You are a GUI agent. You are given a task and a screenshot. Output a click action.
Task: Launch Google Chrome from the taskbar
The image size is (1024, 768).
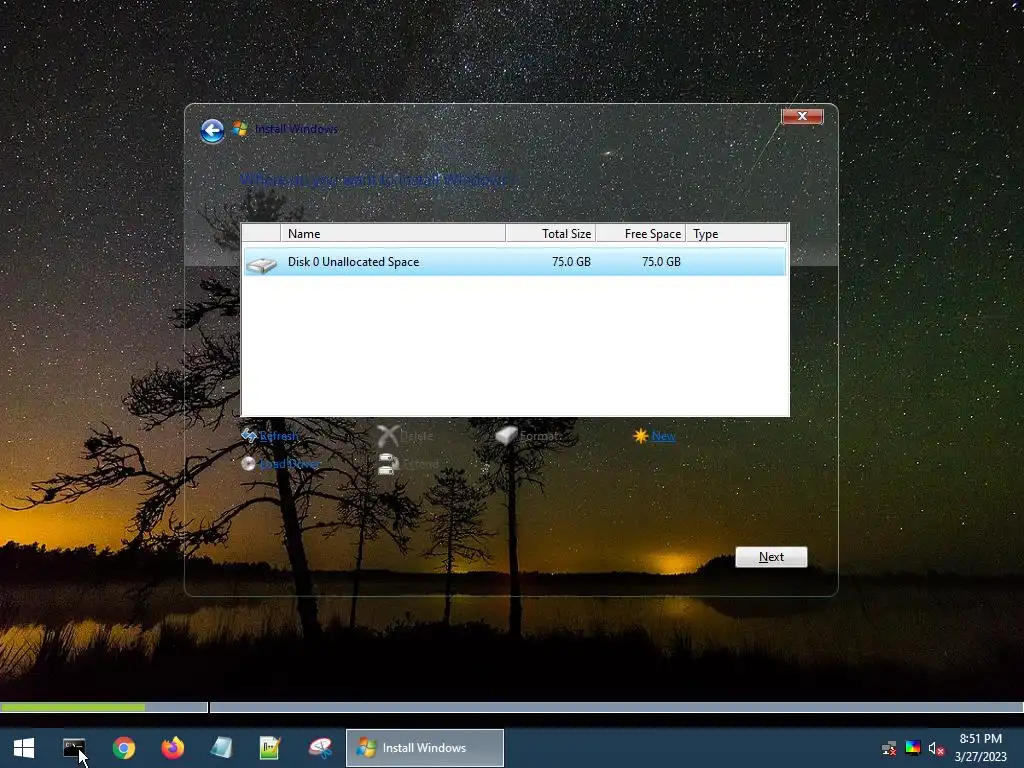click(x=123, y=748)
